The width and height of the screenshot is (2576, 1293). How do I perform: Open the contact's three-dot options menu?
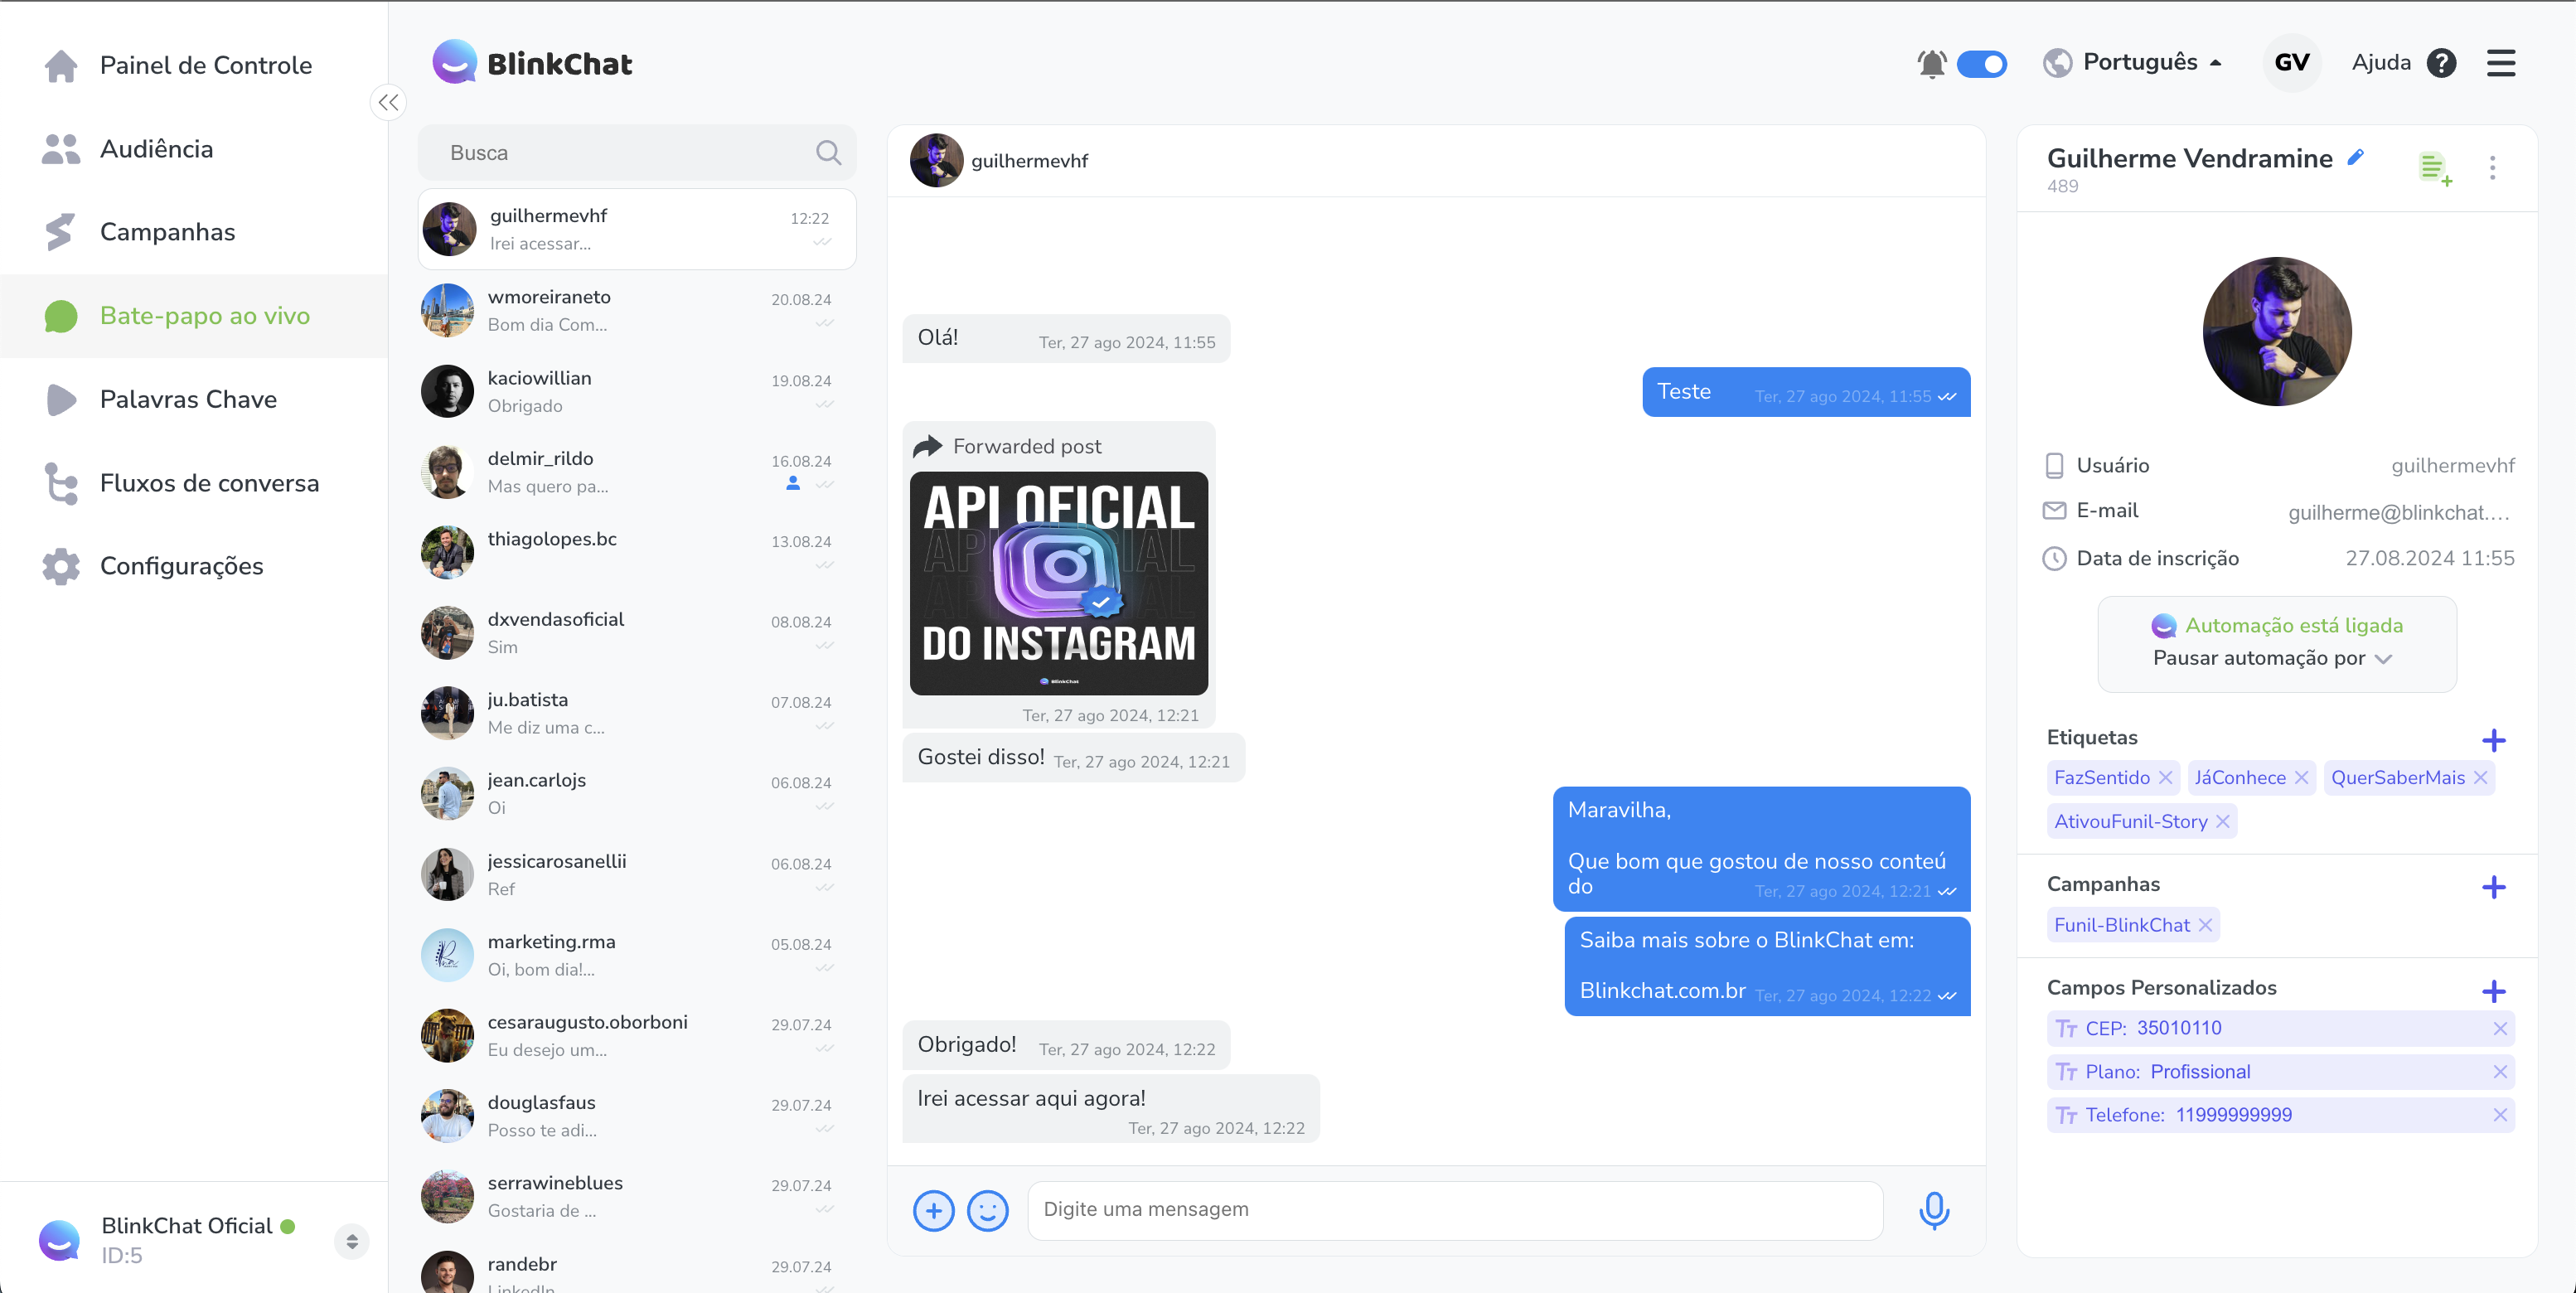2492,167
